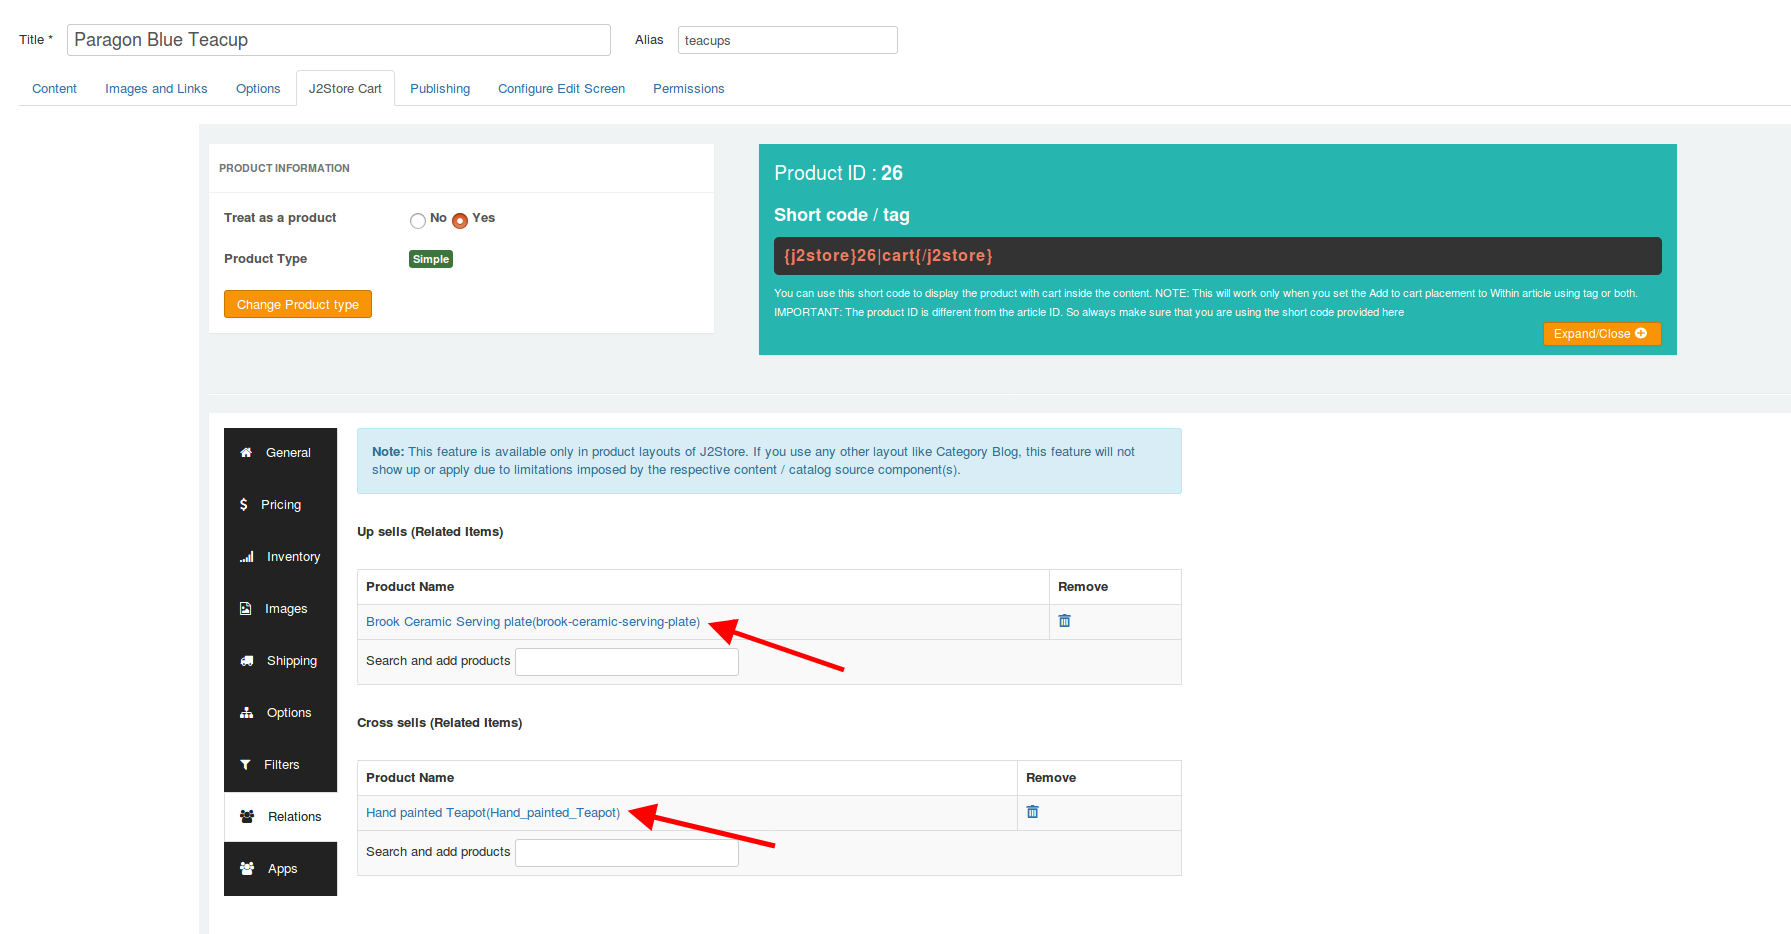Open the Permissions tab

tap(688, 88)
